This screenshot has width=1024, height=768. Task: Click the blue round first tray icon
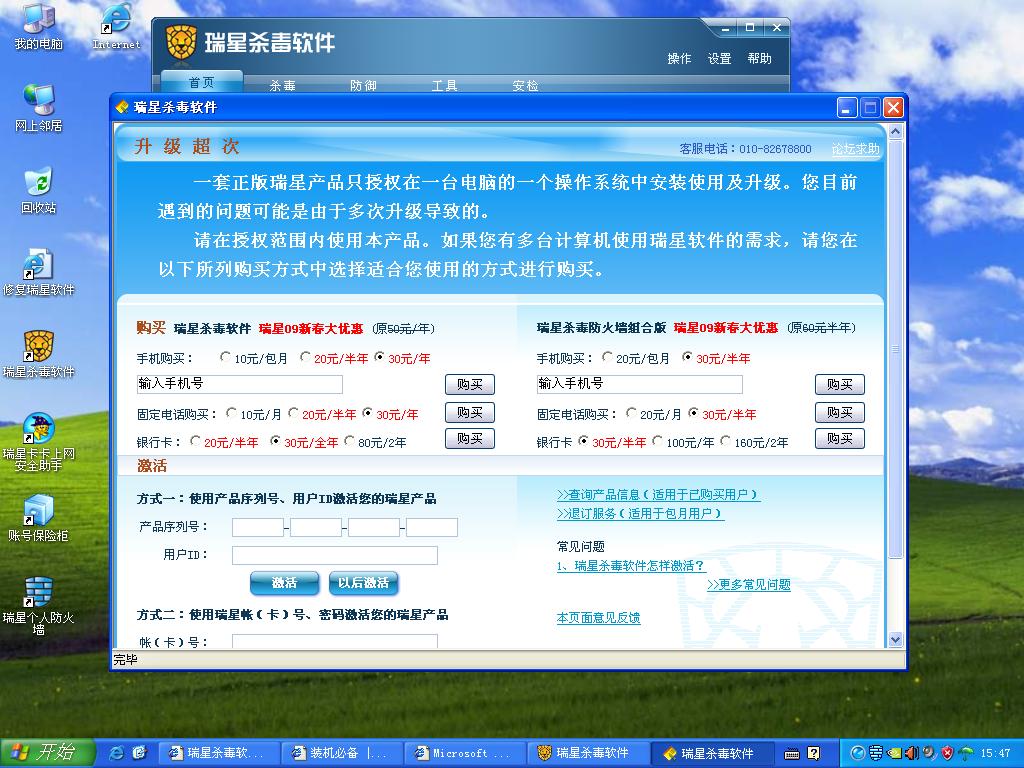coord(858,753)
